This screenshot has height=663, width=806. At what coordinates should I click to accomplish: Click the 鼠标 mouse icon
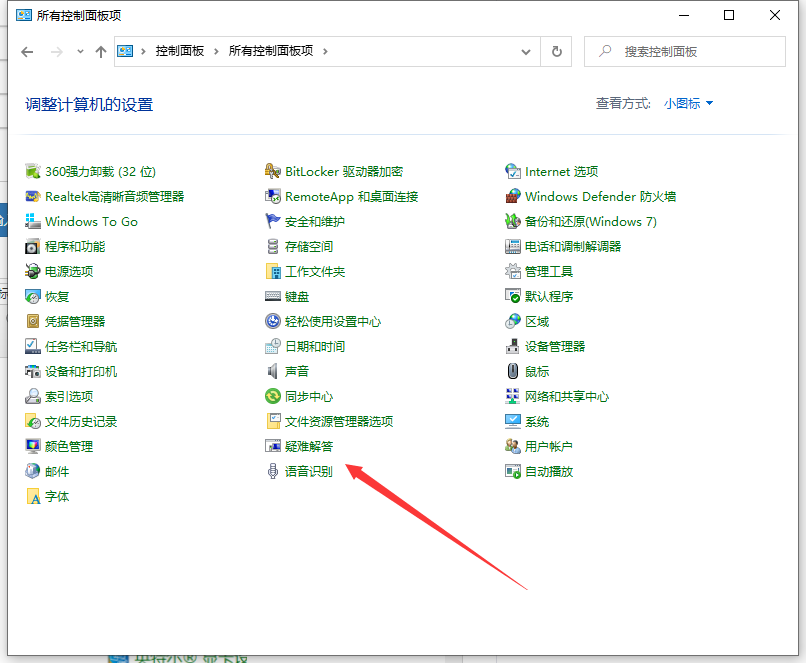click(x=513, y=371)
